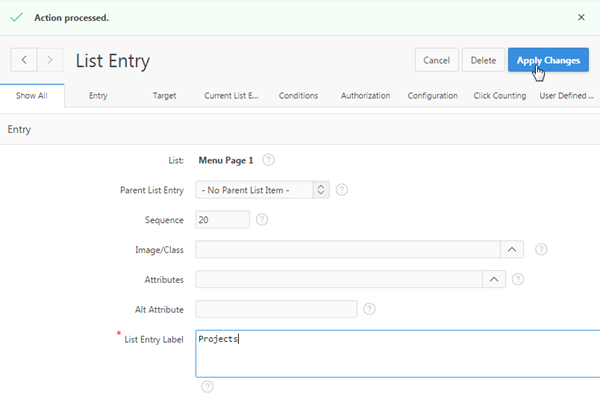Show help for Parent List Entry
This screenshot has width=600, height=400.
point(342,190)
